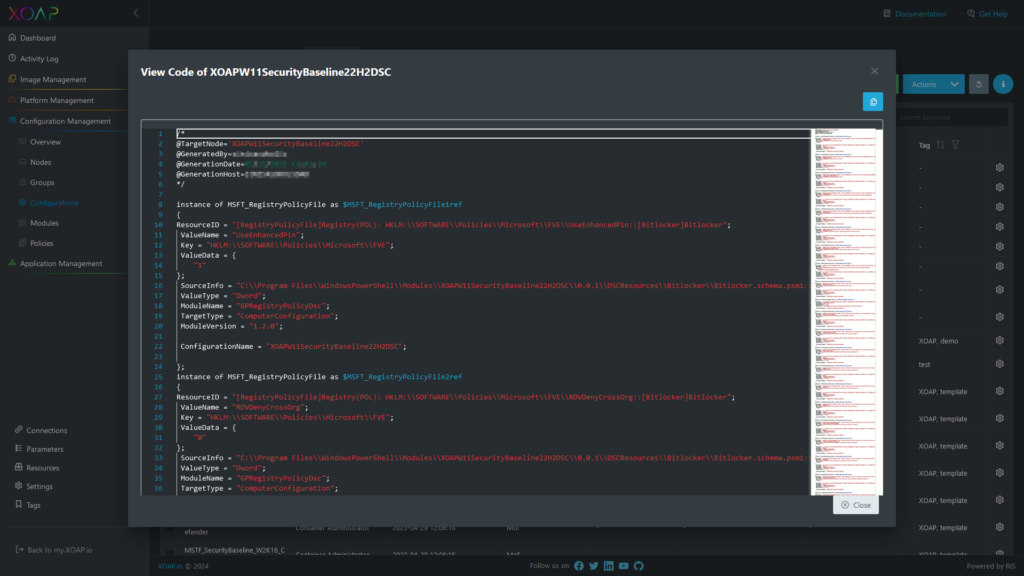The image size is (1024, 576).
Task: Click the Documentation book icon
Action: point(887,14)
